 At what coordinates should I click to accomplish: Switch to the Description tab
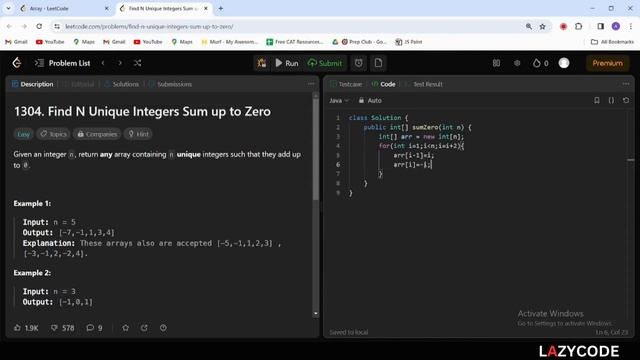point(33,84)
